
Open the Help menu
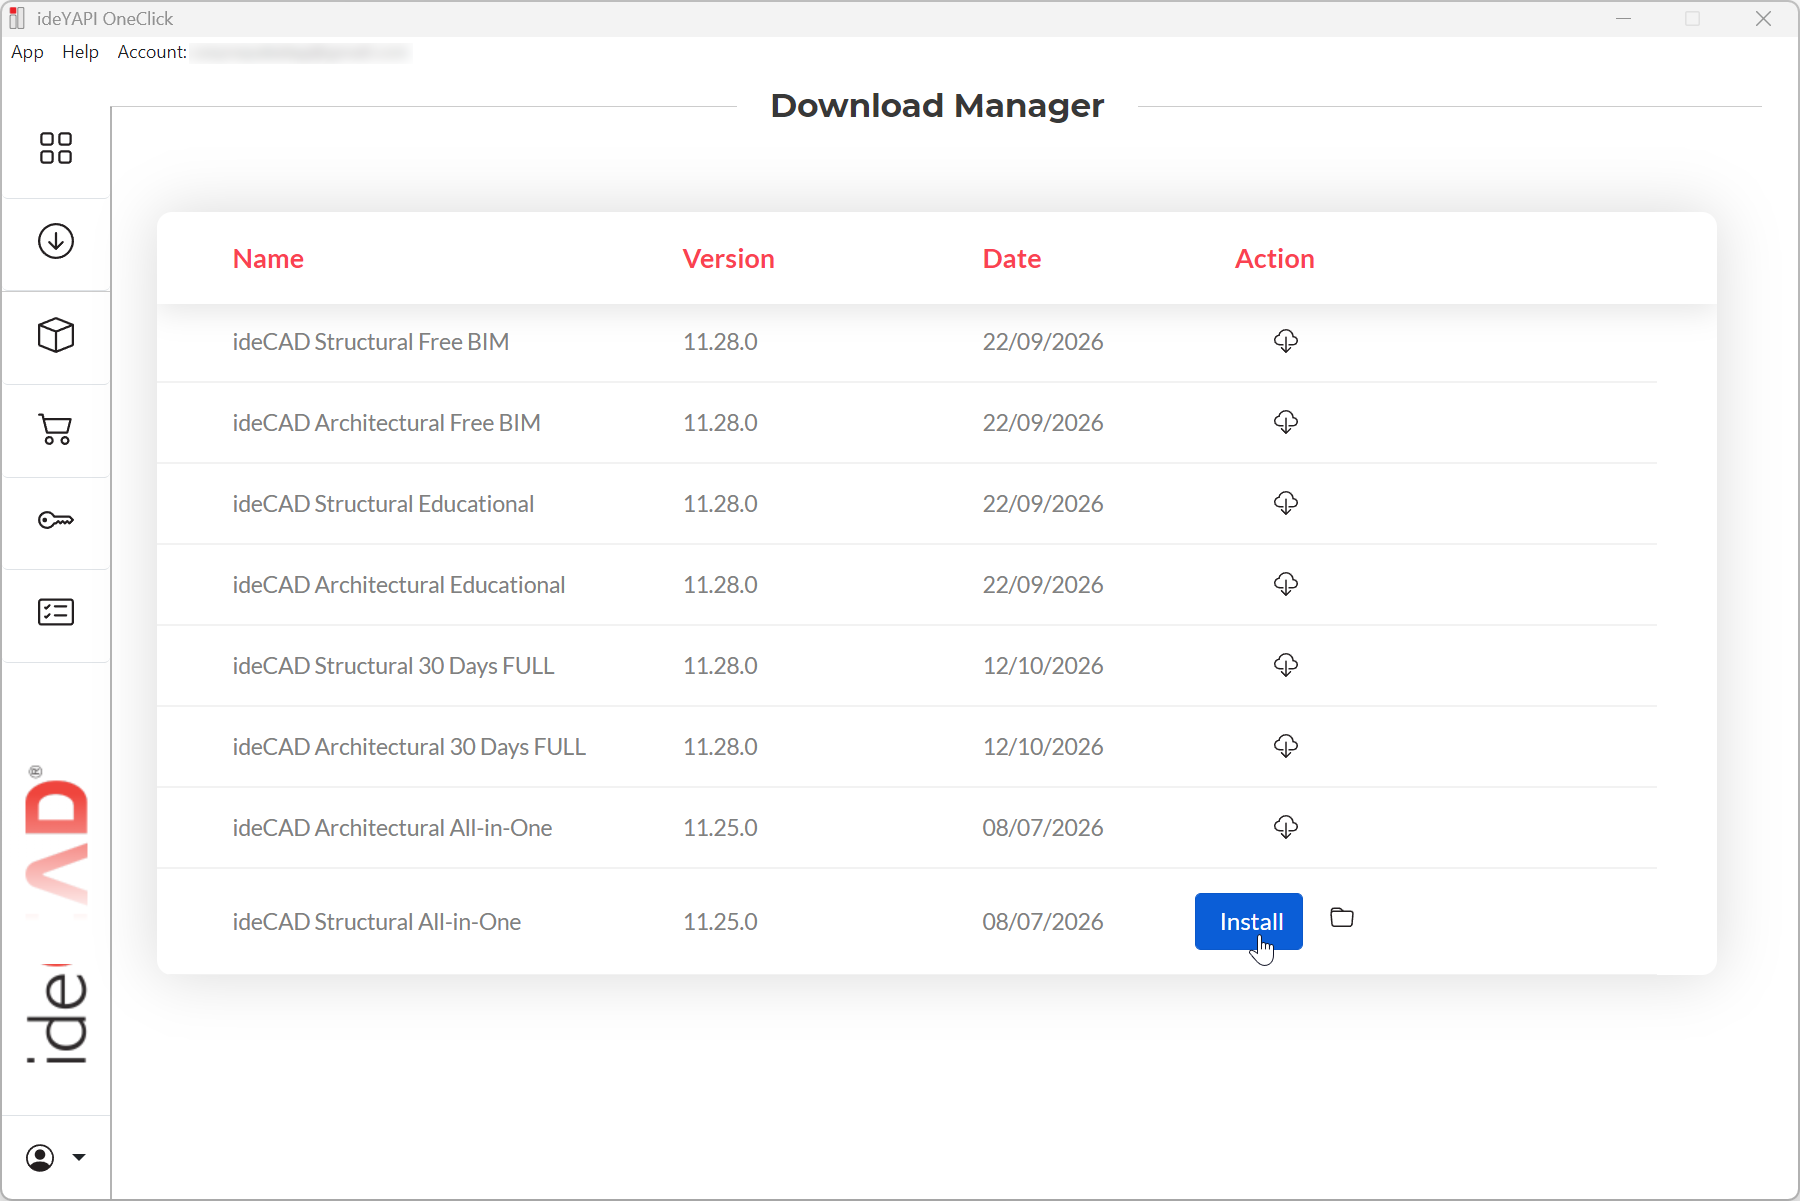click(x=80, y=52)
